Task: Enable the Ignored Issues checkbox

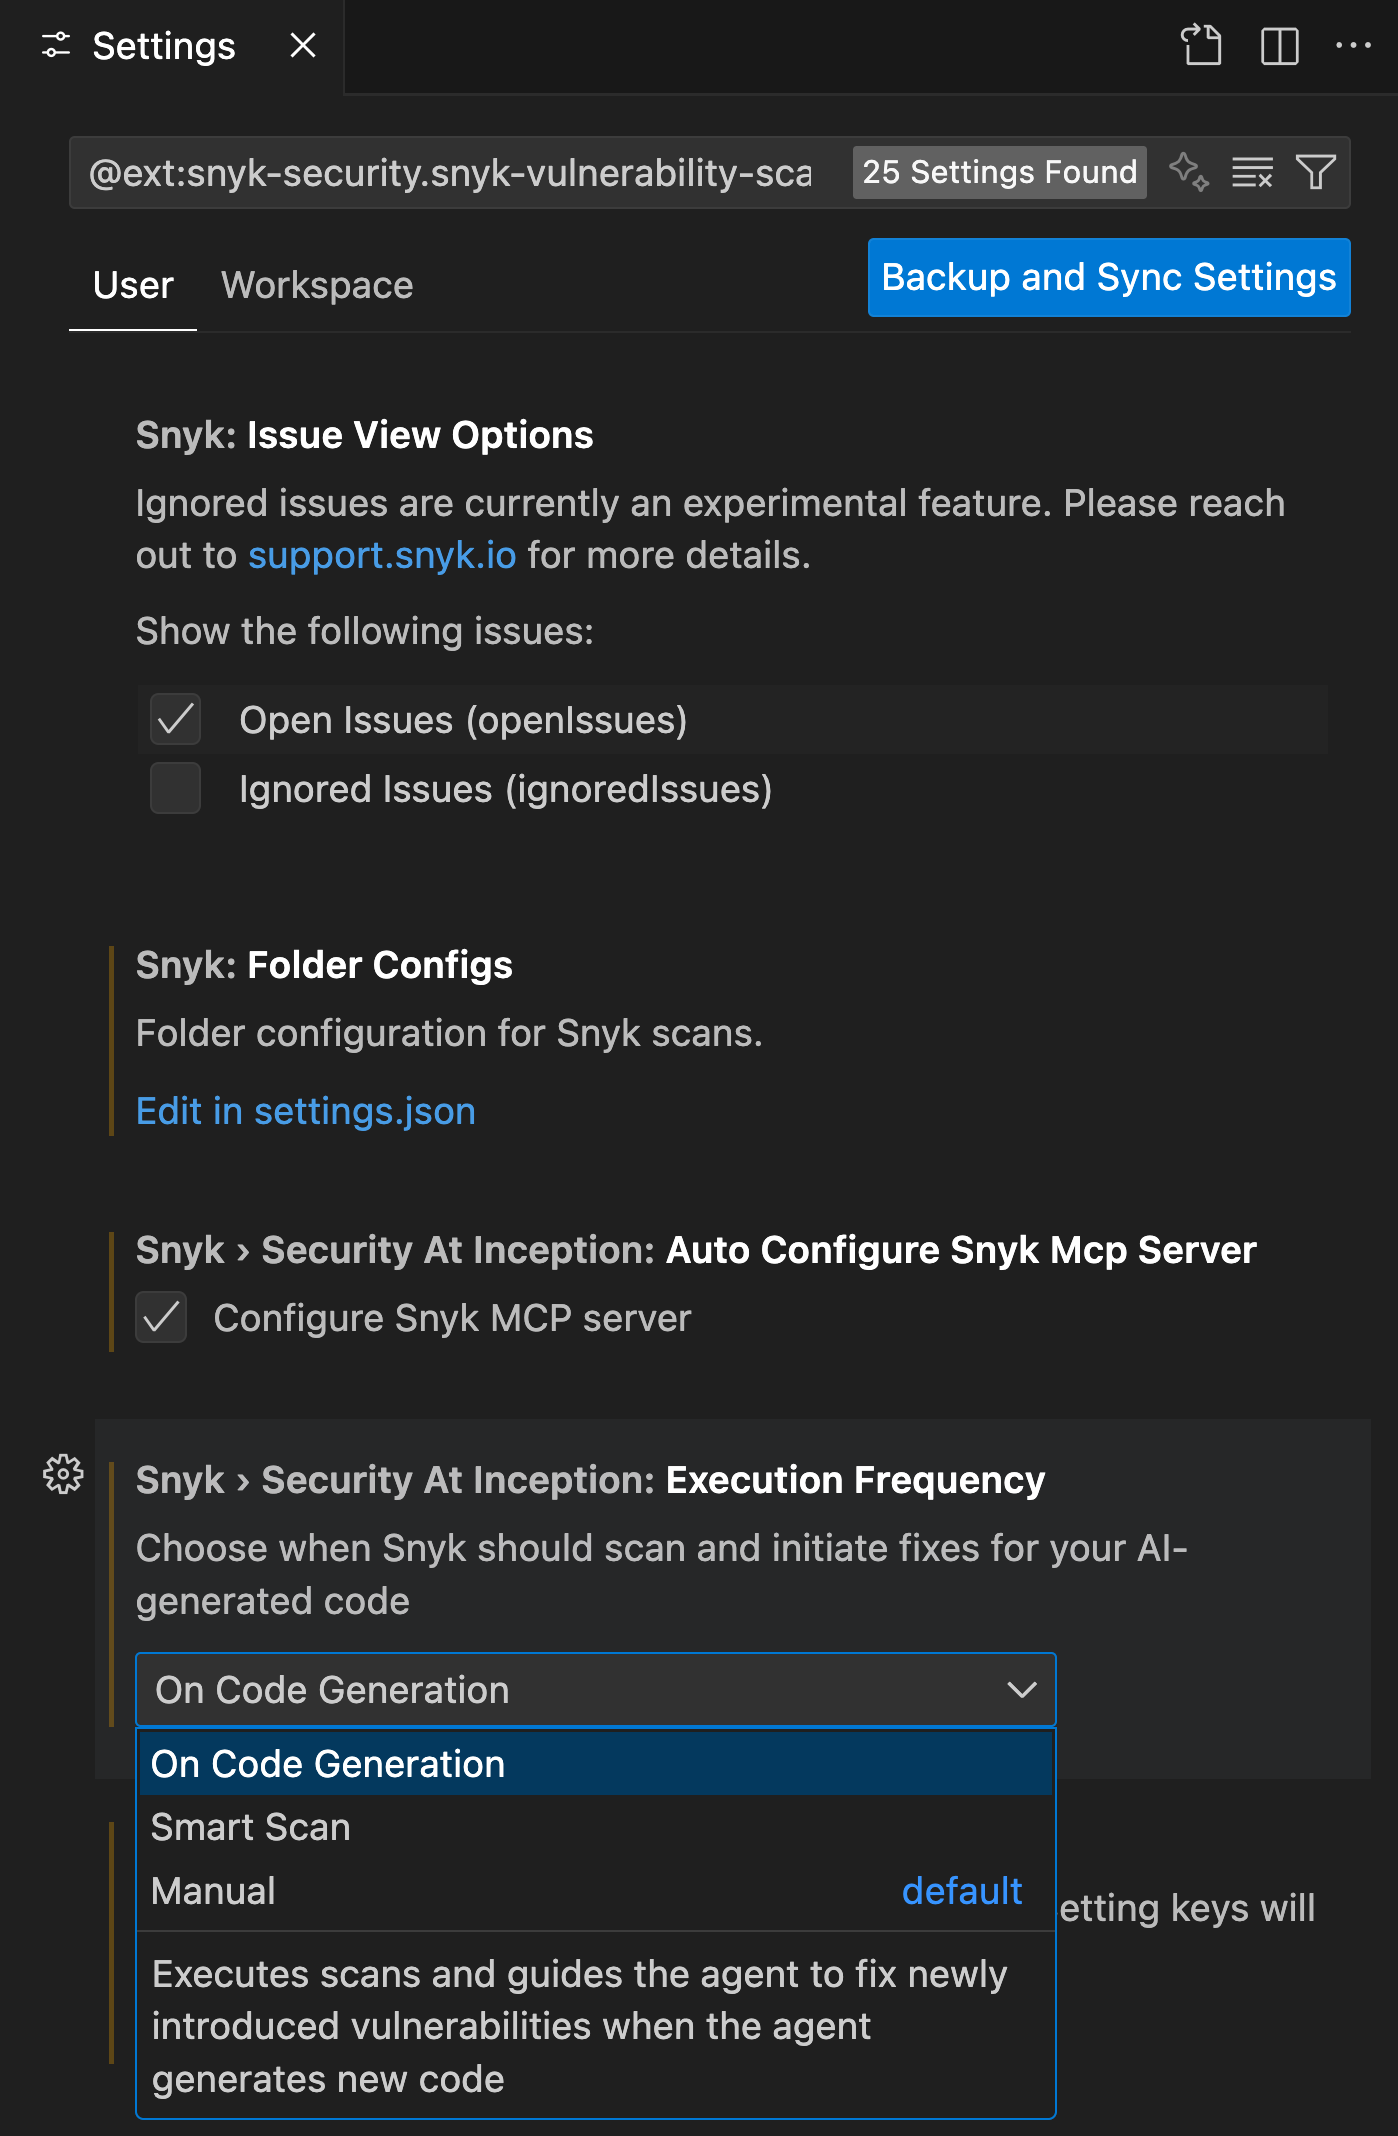Action: tap(176, 789)
